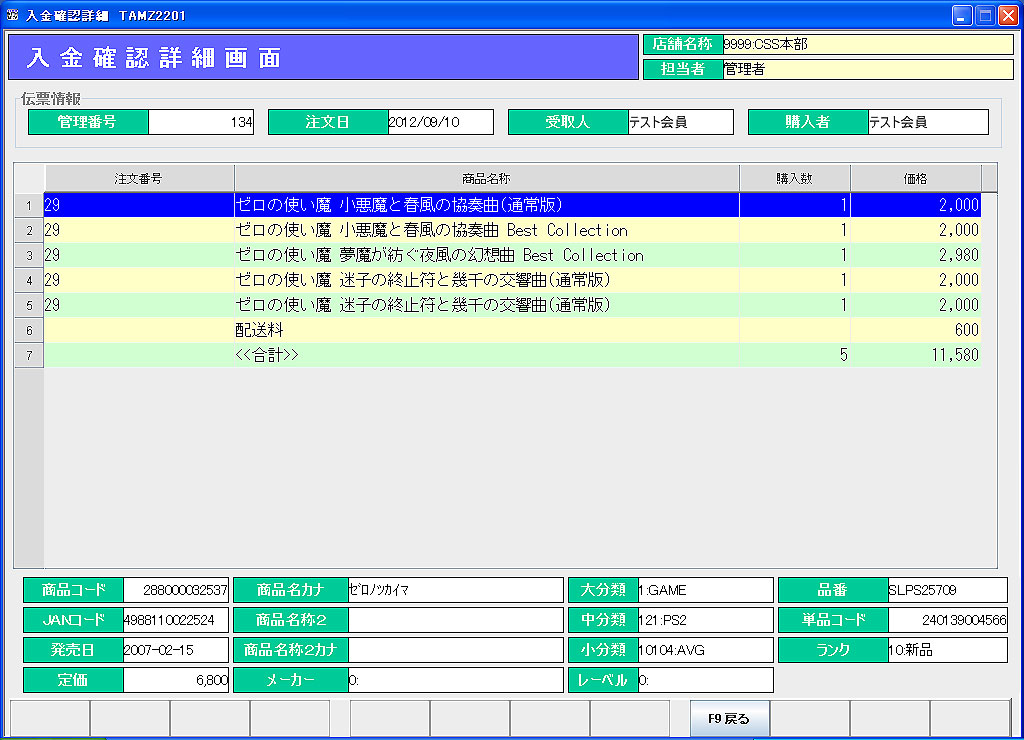The image size is (1024, 740).
Task: Click the 購入数 column header
Action: point(794,178)
